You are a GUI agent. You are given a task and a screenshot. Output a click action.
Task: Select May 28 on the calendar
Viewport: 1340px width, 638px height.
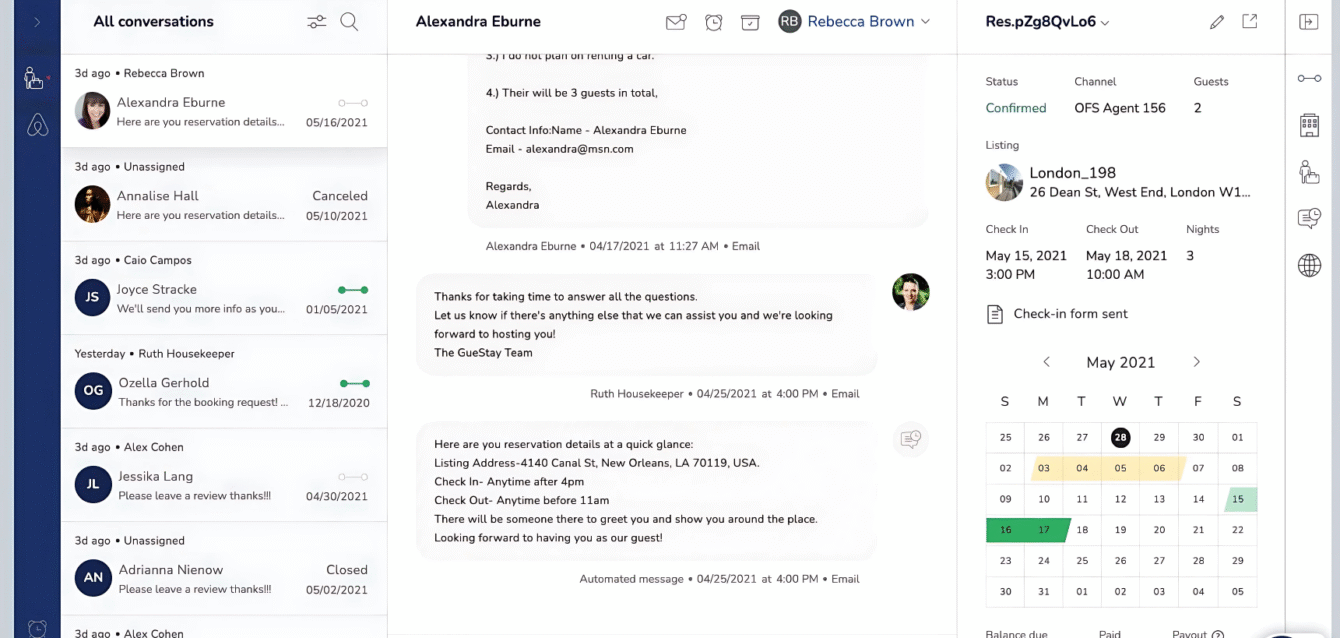click(1120, 437)
